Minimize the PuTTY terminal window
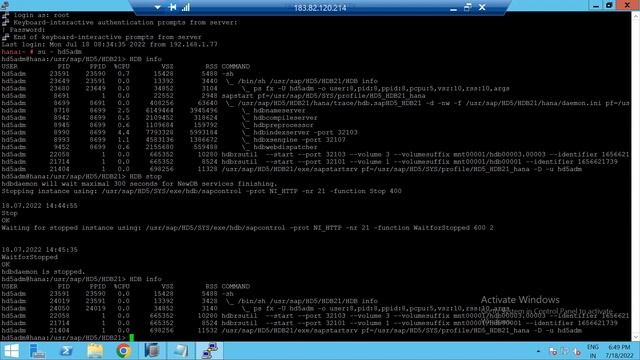Screen dimensions: 640x360 tap(596, 5)
